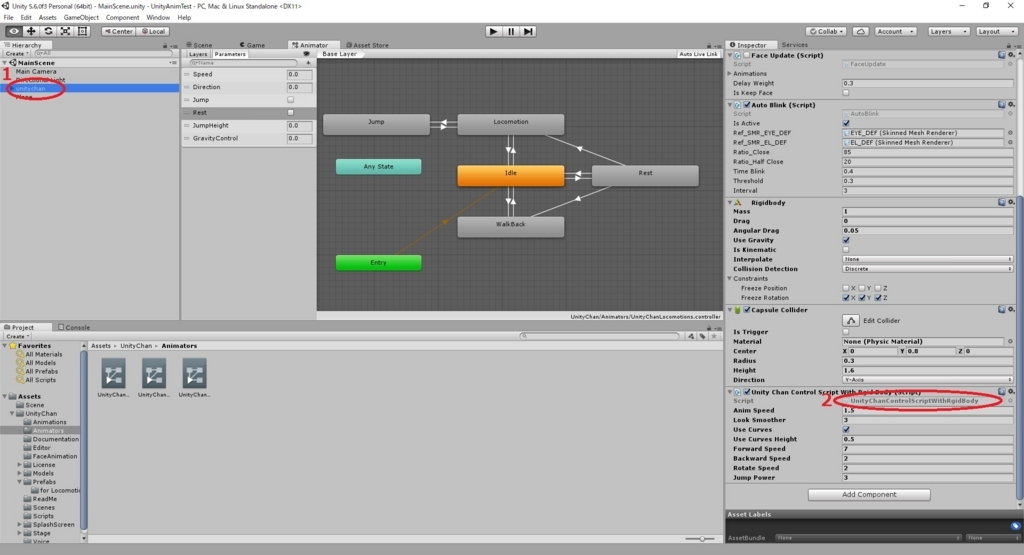The width and height of the screenshot is (1024, 555).
Task: Toggle Is Keep Face checkbox
Action: tap(846, 93)
